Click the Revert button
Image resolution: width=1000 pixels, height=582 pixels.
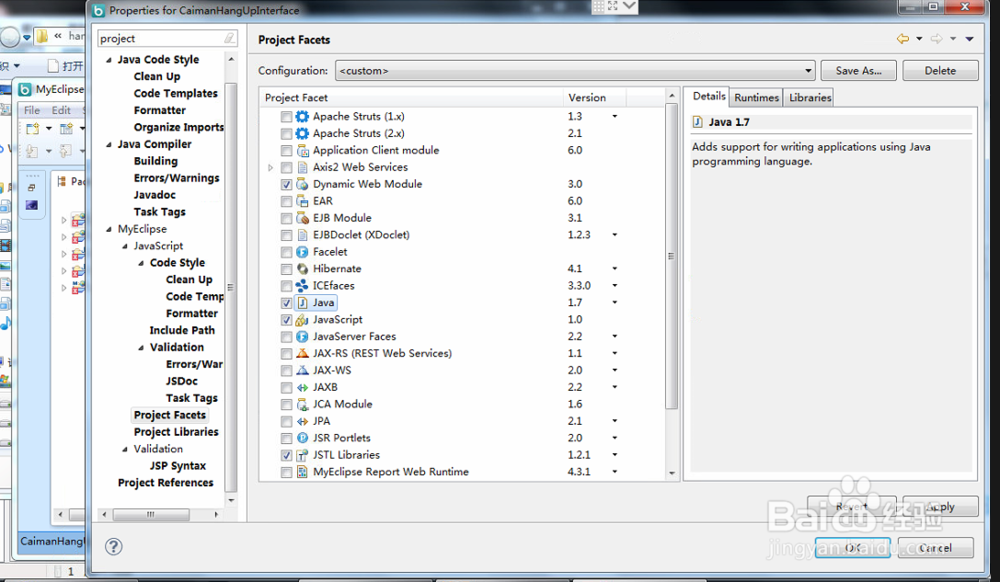pos(852,507)
